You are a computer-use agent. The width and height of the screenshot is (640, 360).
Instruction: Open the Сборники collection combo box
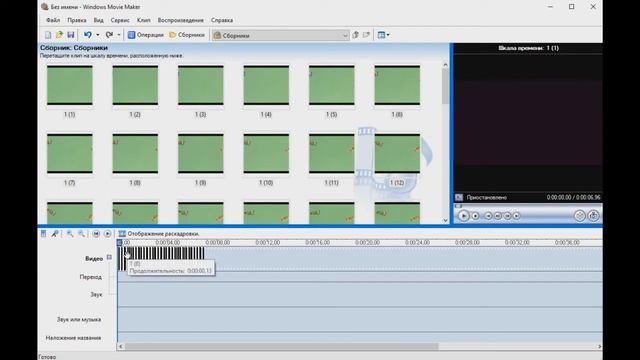[x=281, y=36]
